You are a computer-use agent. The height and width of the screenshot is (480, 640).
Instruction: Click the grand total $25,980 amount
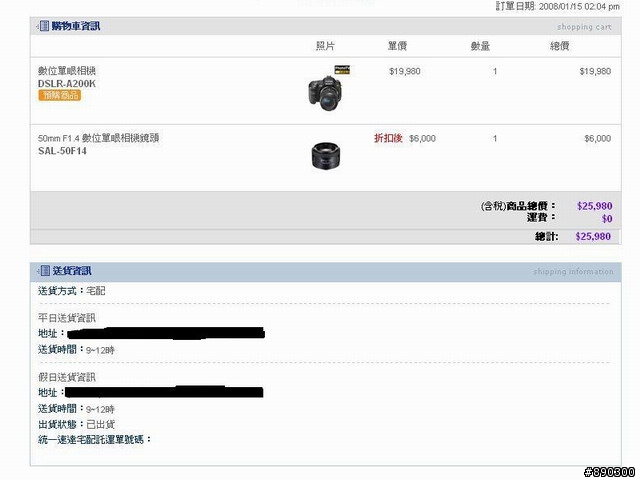593,236
